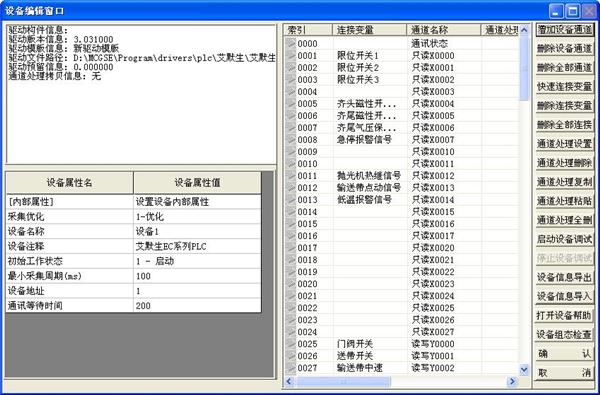This screenshot has width=600, height=395.
Task: Select the 设置设备内部属性 value cell
Action: click(197, 202)
